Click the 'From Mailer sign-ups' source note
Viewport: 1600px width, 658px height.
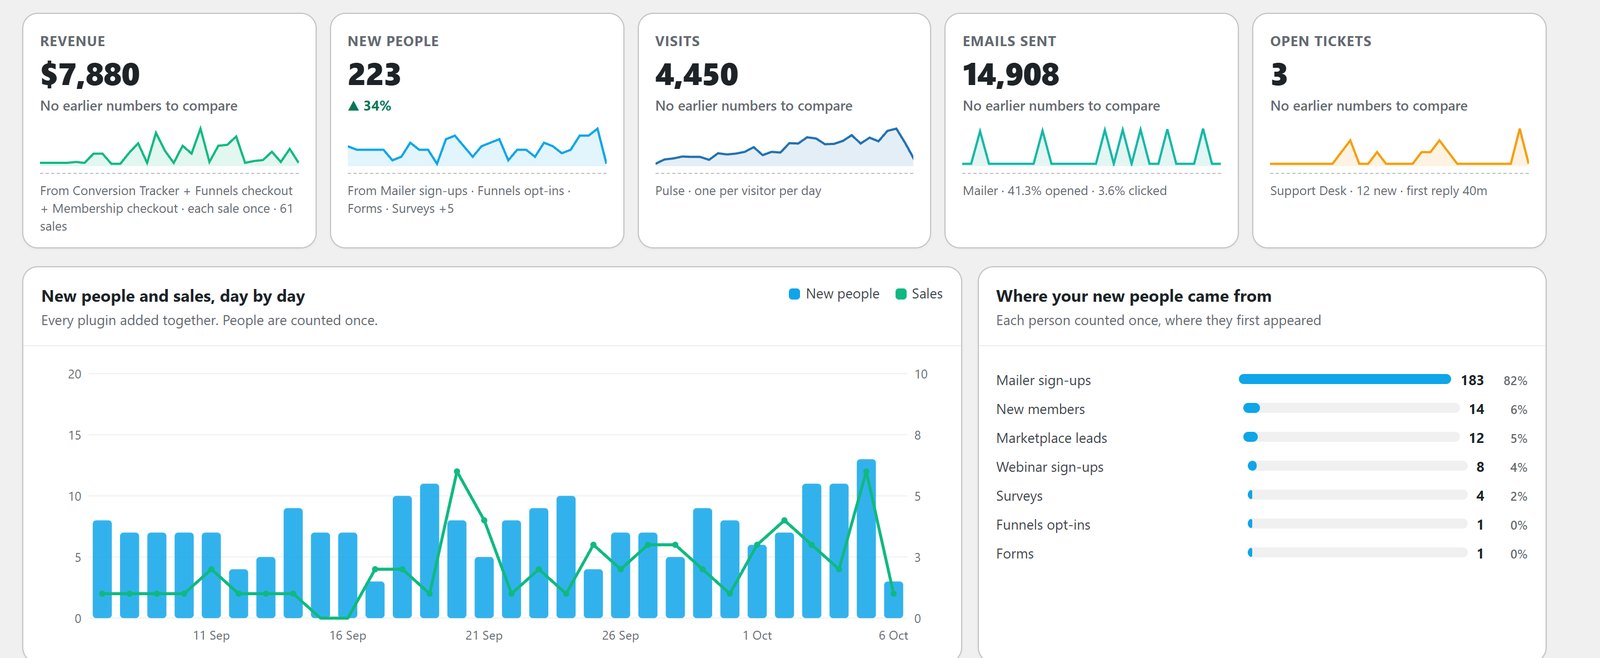(459, 200)
